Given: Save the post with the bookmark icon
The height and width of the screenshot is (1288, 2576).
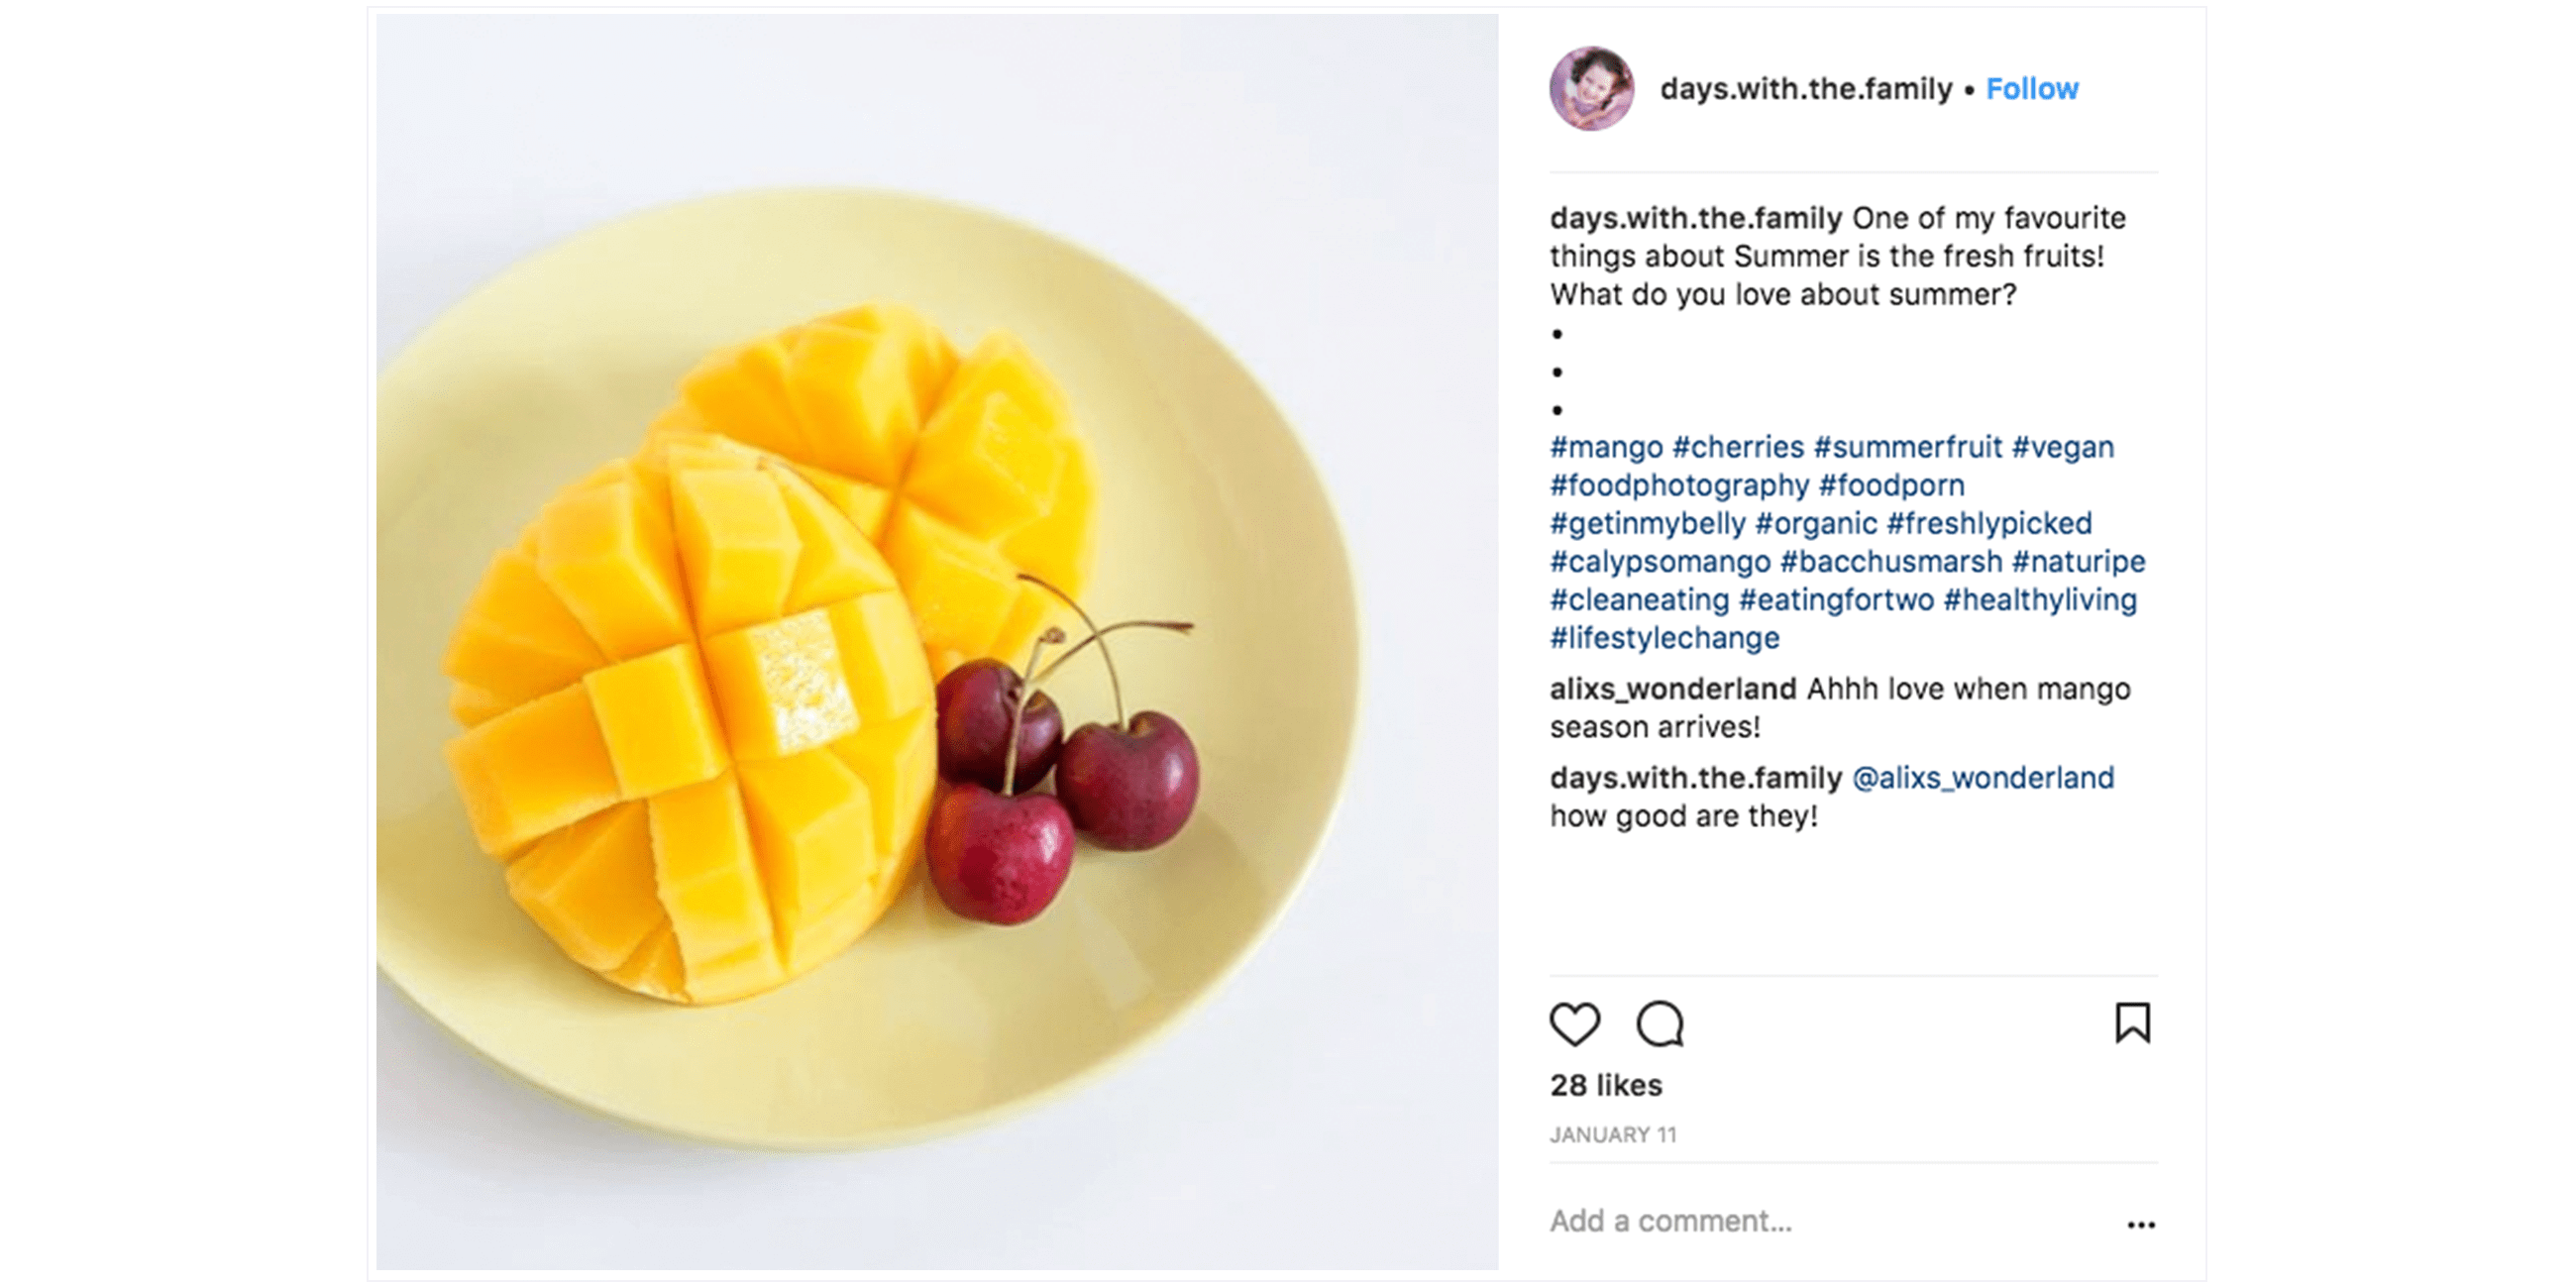Looking at the screenshot, I should tap(2132, 1023).
